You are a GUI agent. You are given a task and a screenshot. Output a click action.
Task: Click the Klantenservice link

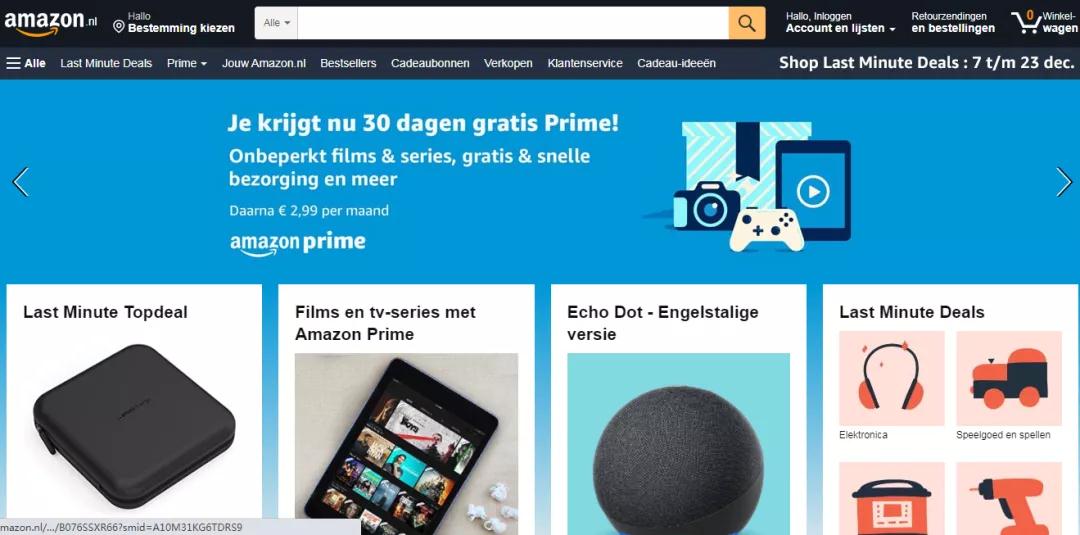(585, 63)
